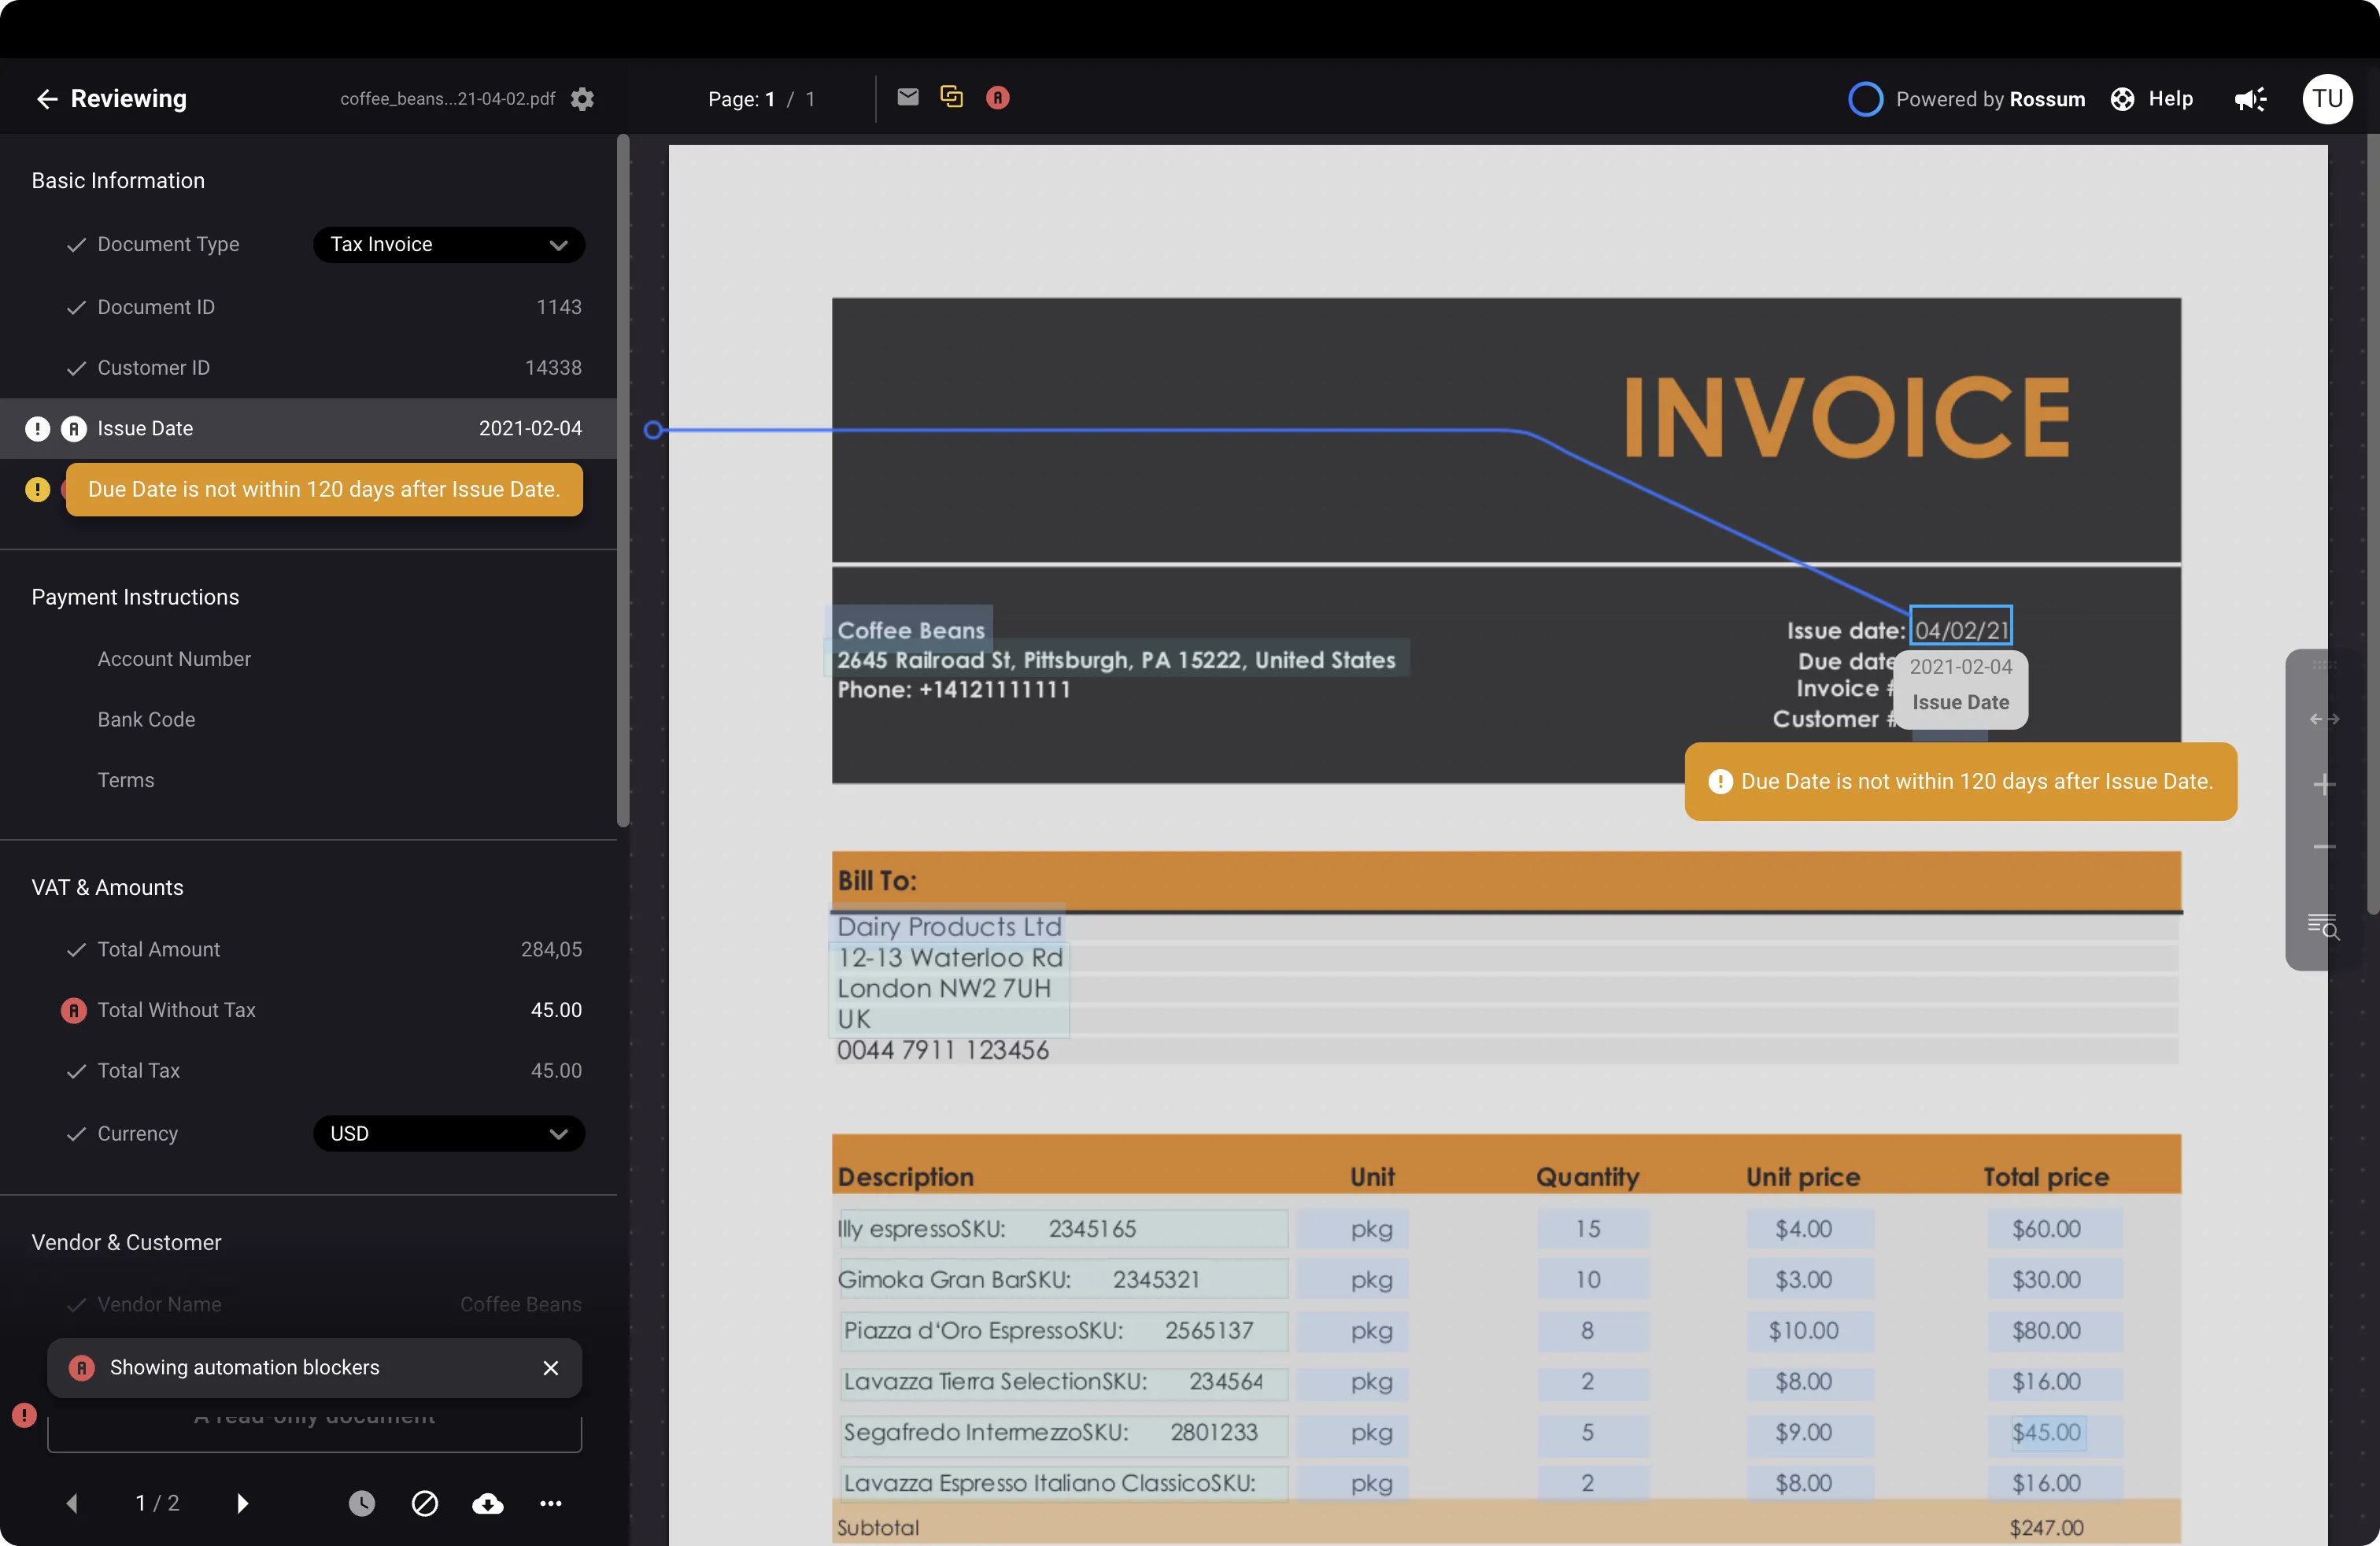
Task: Click the cloud download icon
Action: point(487,1503)
